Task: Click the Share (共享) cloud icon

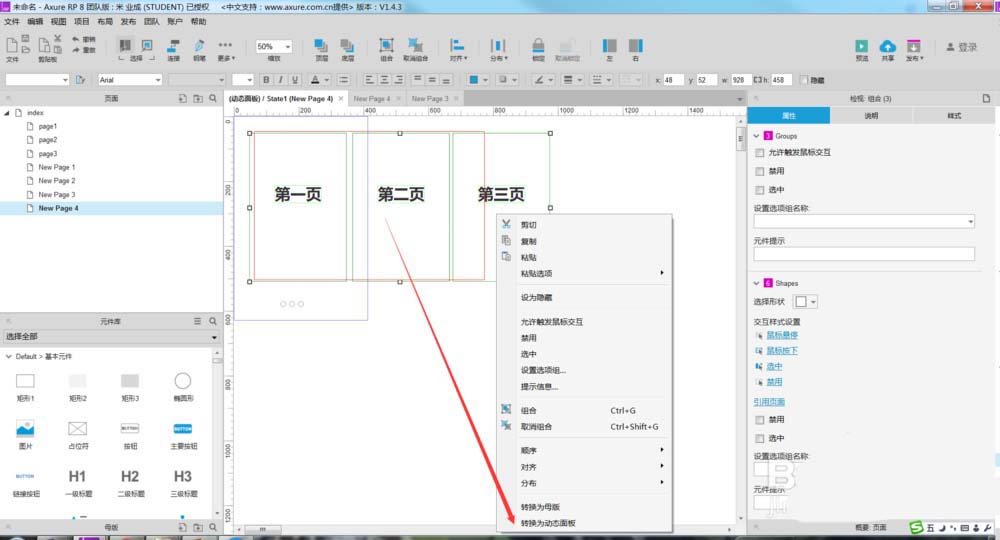Action: [887, 46]
